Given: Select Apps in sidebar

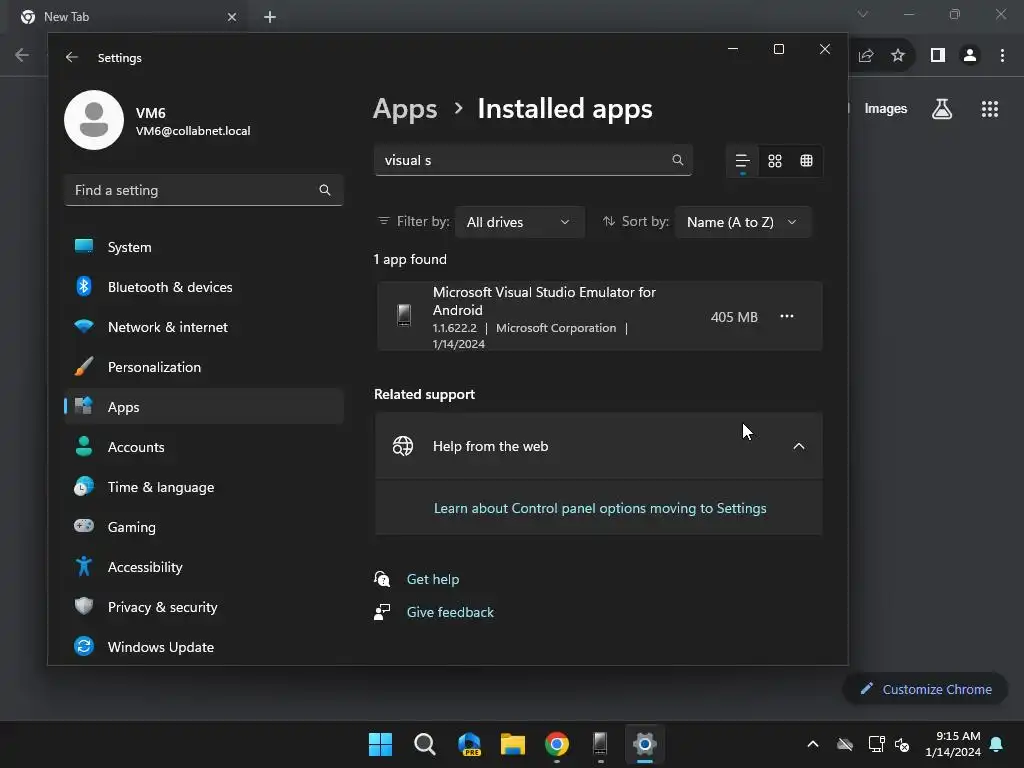Looking at the screenshot, I should [204, 407].
